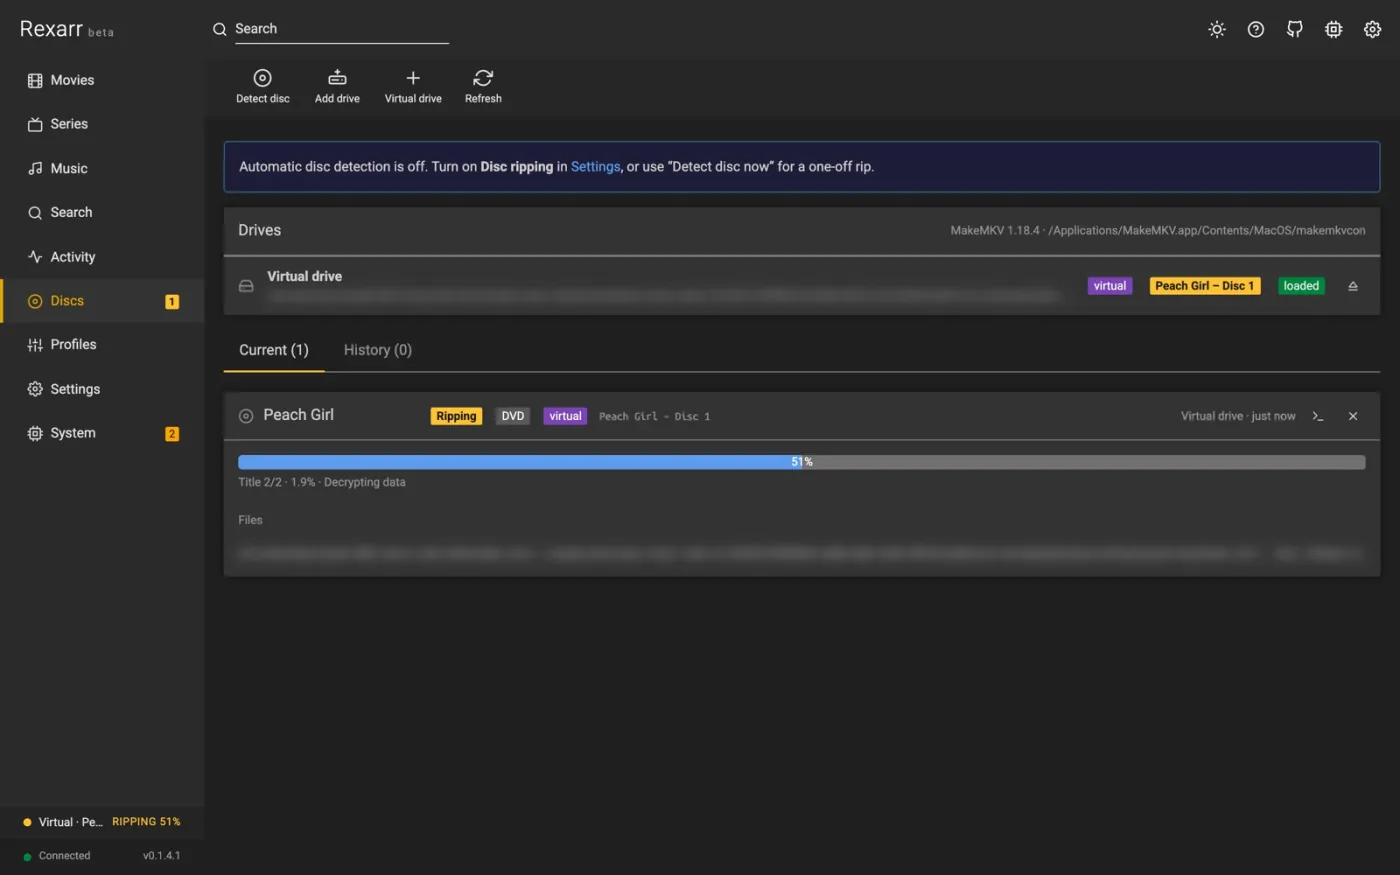
Task: Click the 51% rip progress bar
Action: click(802, 462)
